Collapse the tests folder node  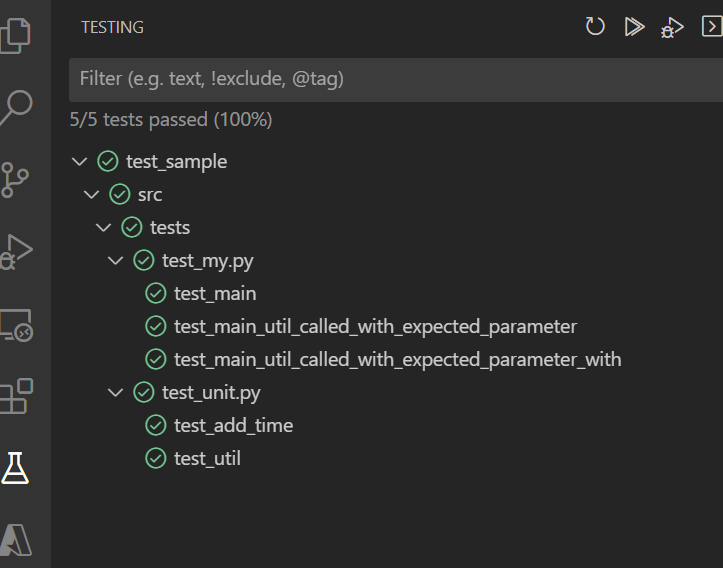click(104, 228)
